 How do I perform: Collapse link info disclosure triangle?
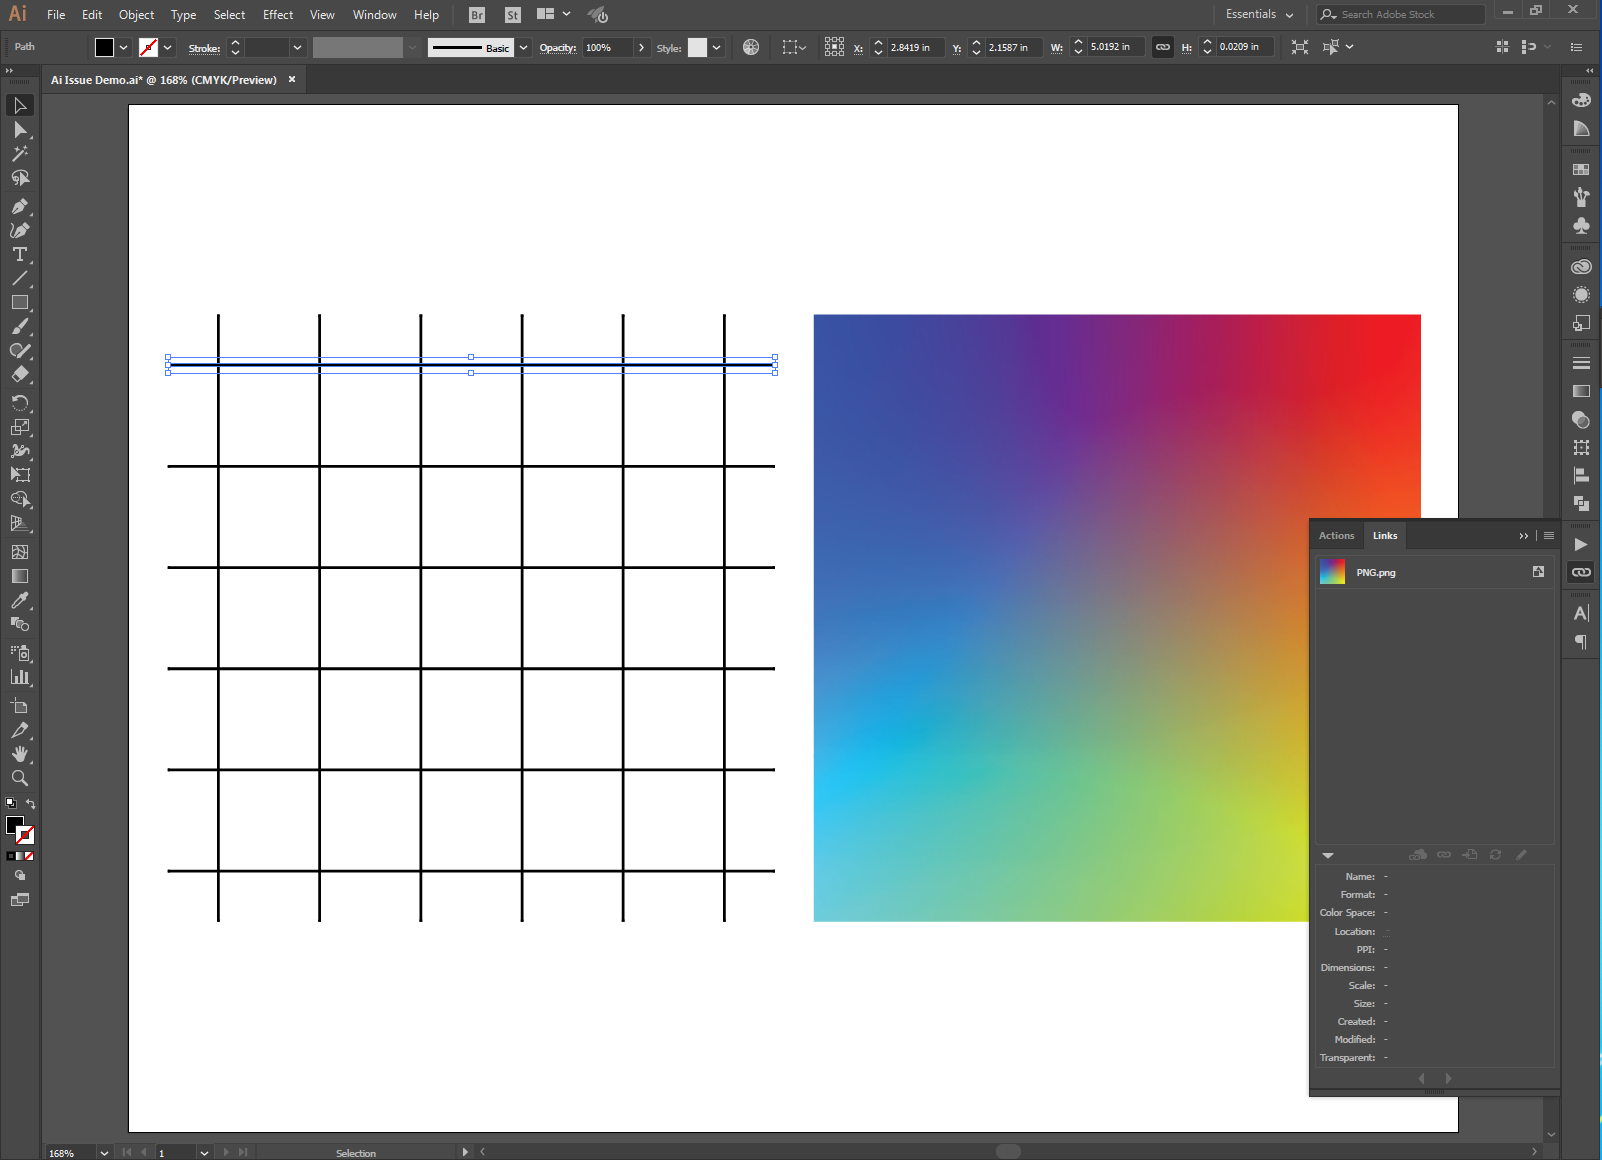(x=1328, y=856)
